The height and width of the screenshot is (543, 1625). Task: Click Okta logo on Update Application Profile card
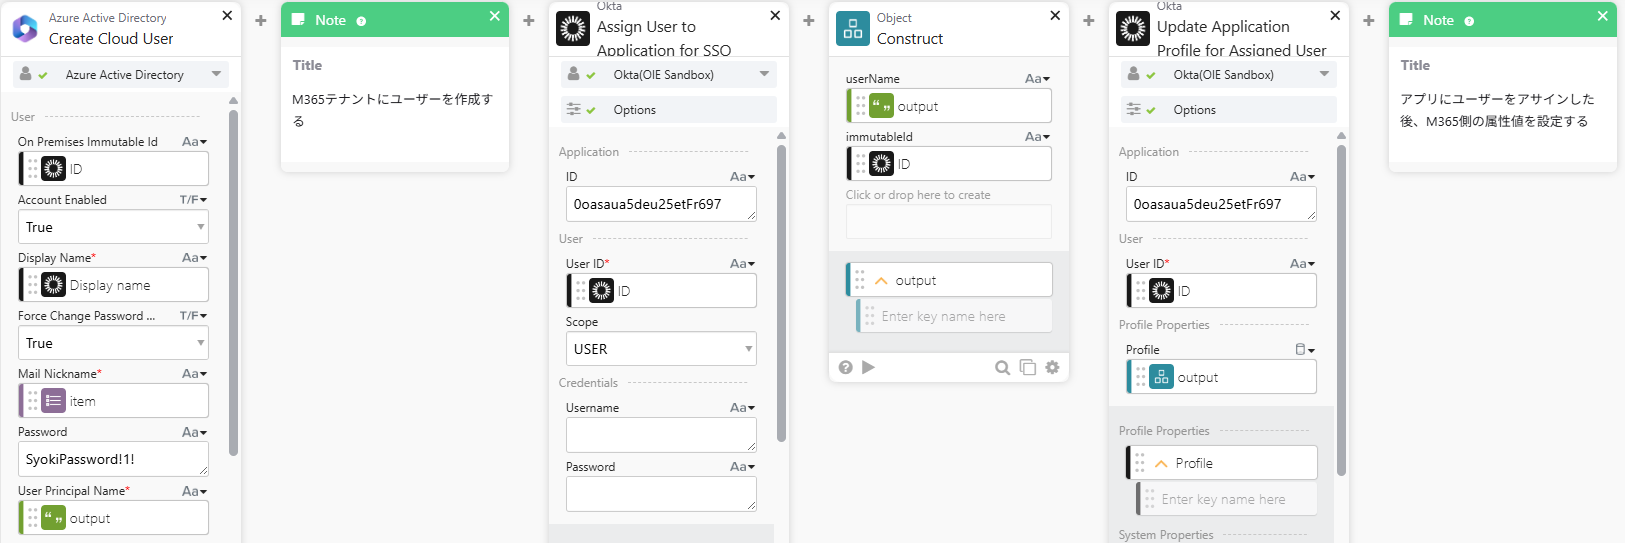tap(1133, 29)
